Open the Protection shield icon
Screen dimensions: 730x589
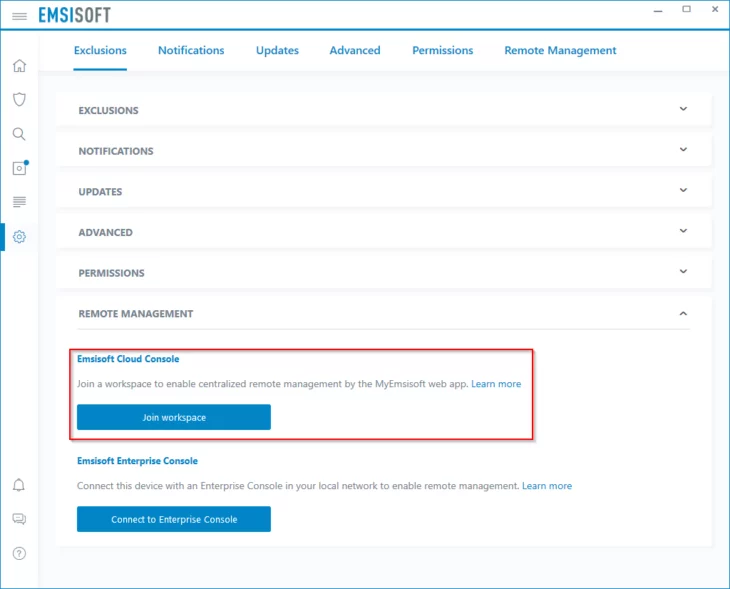(x=19, y=99)
